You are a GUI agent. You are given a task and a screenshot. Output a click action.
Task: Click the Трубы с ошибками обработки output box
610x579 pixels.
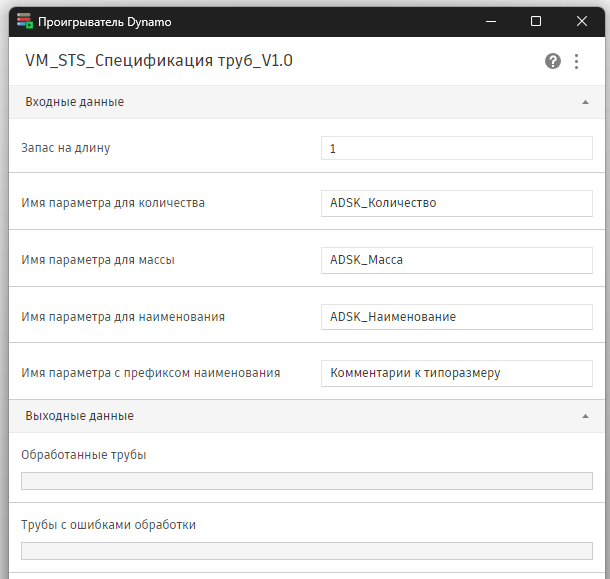point(307,551)
